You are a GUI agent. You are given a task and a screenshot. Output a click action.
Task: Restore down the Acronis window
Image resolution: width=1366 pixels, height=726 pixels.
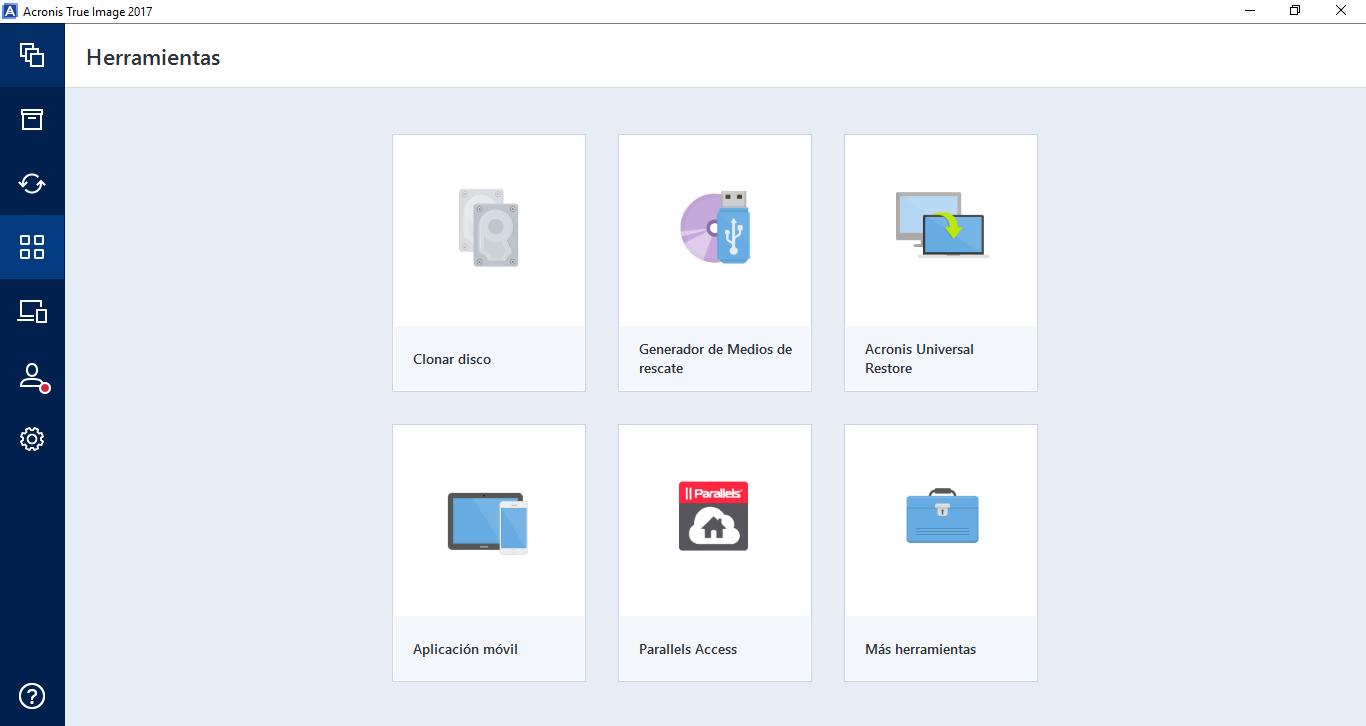tap(1296, 11)
